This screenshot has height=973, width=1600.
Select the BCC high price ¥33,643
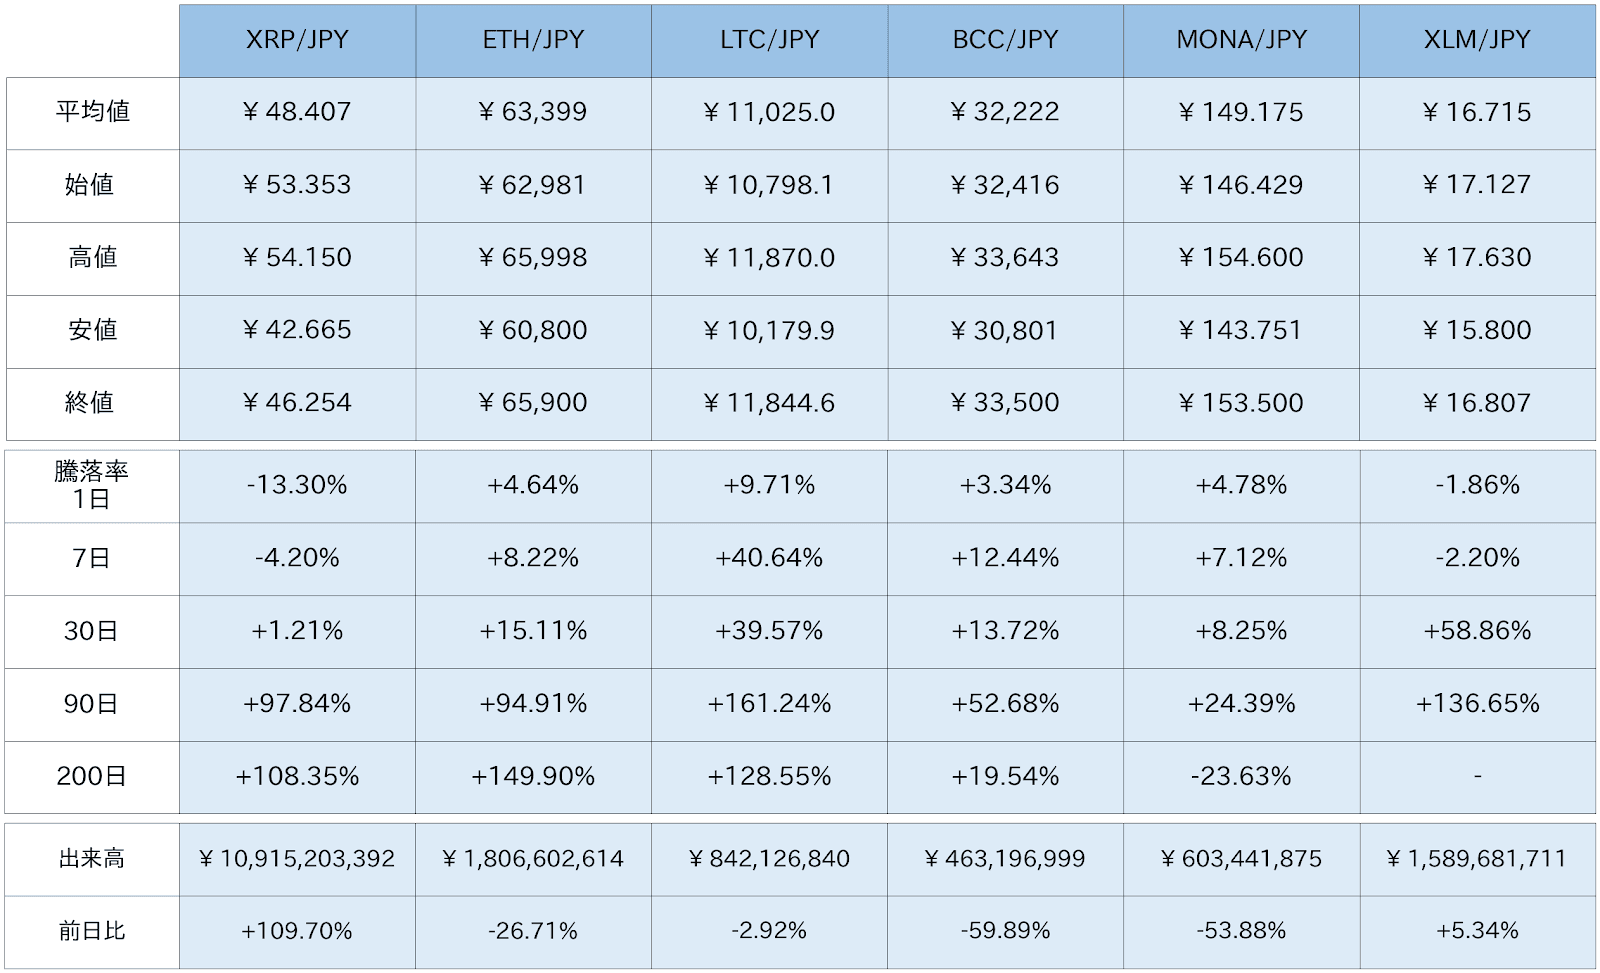pyautogui.click(x=1005, y=258)
